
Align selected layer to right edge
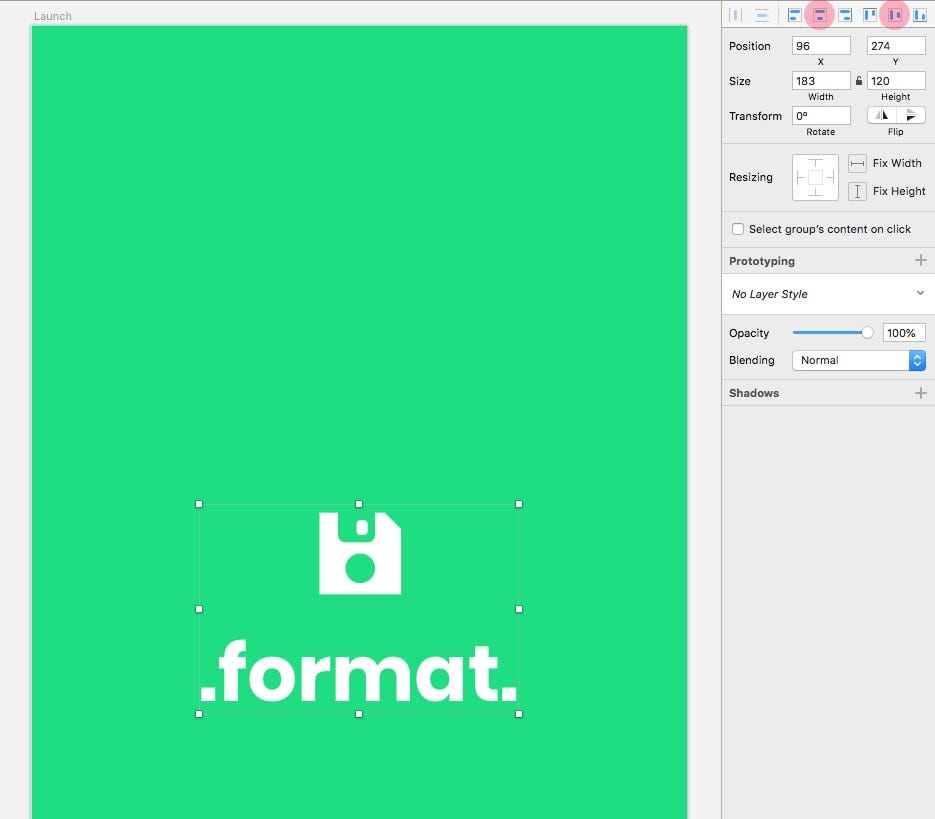point(845,15)
